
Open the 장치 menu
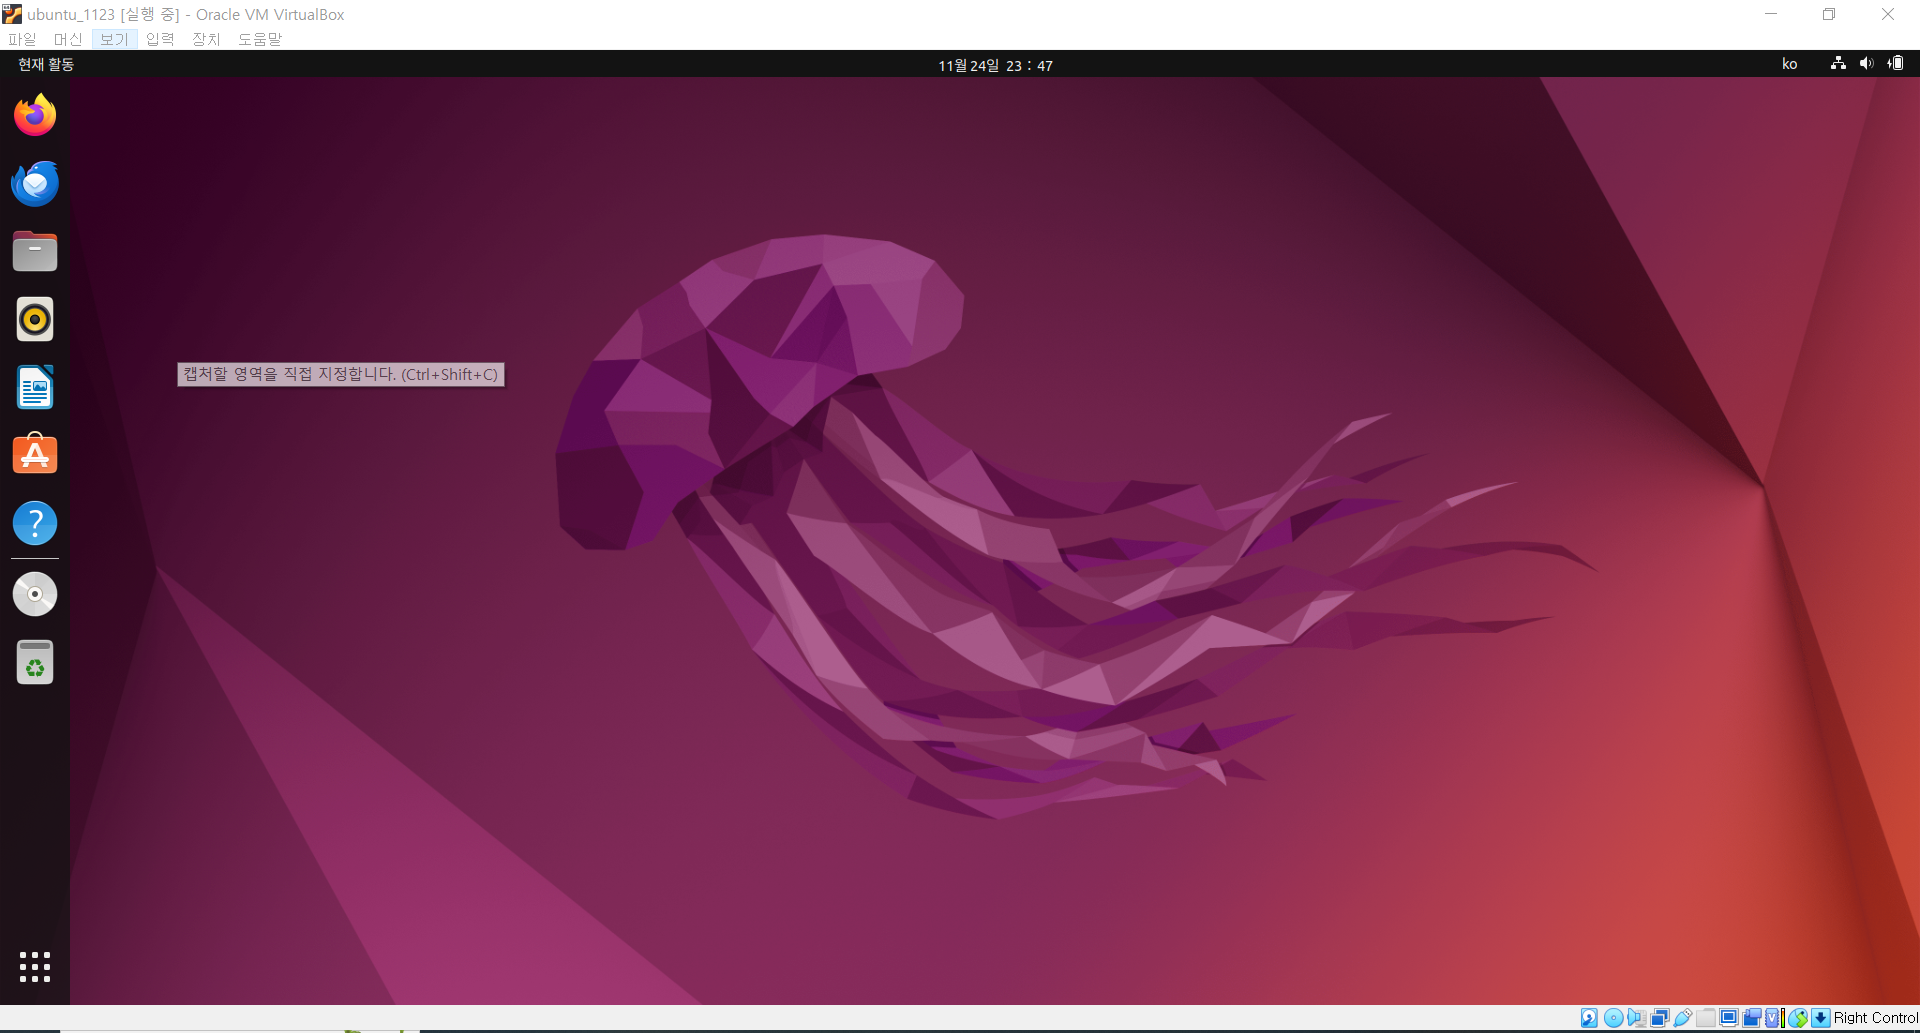[206, 39]
